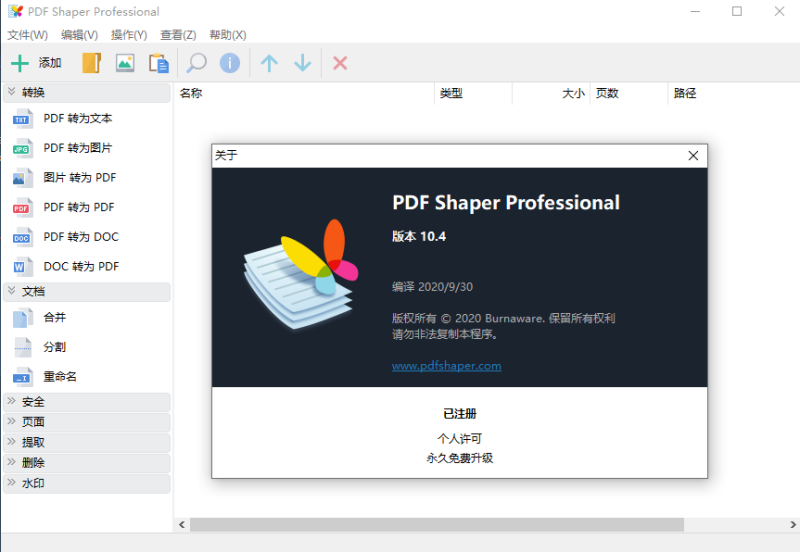This screenshot has height=552, width=800.
Task: Click the butterfly logo in About dialog
Action: (x=301, y=273)
